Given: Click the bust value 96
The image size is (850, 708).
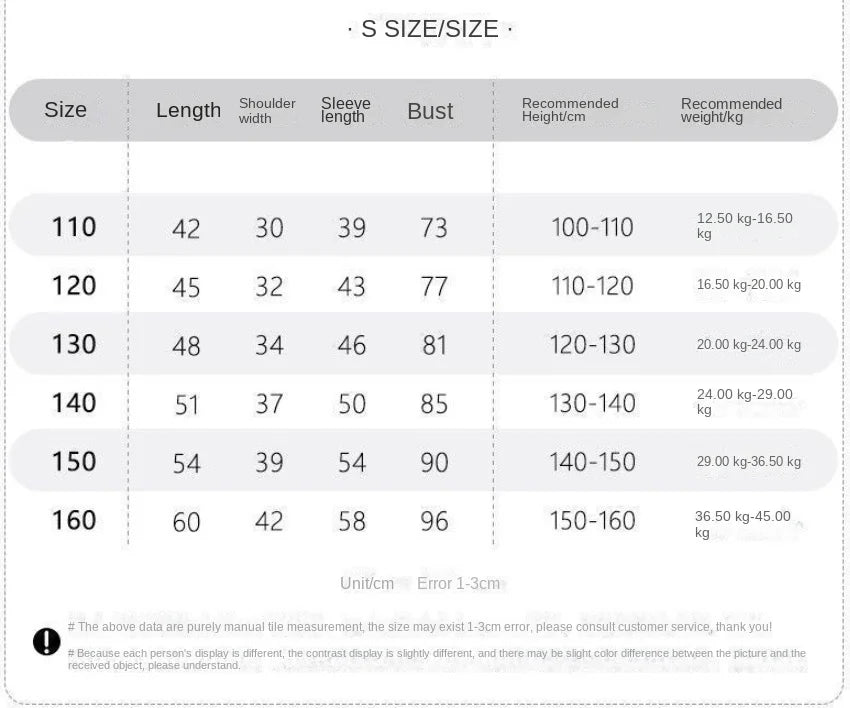Looking at the screenshot, I should pyautogui.click(x=434, y=521).
